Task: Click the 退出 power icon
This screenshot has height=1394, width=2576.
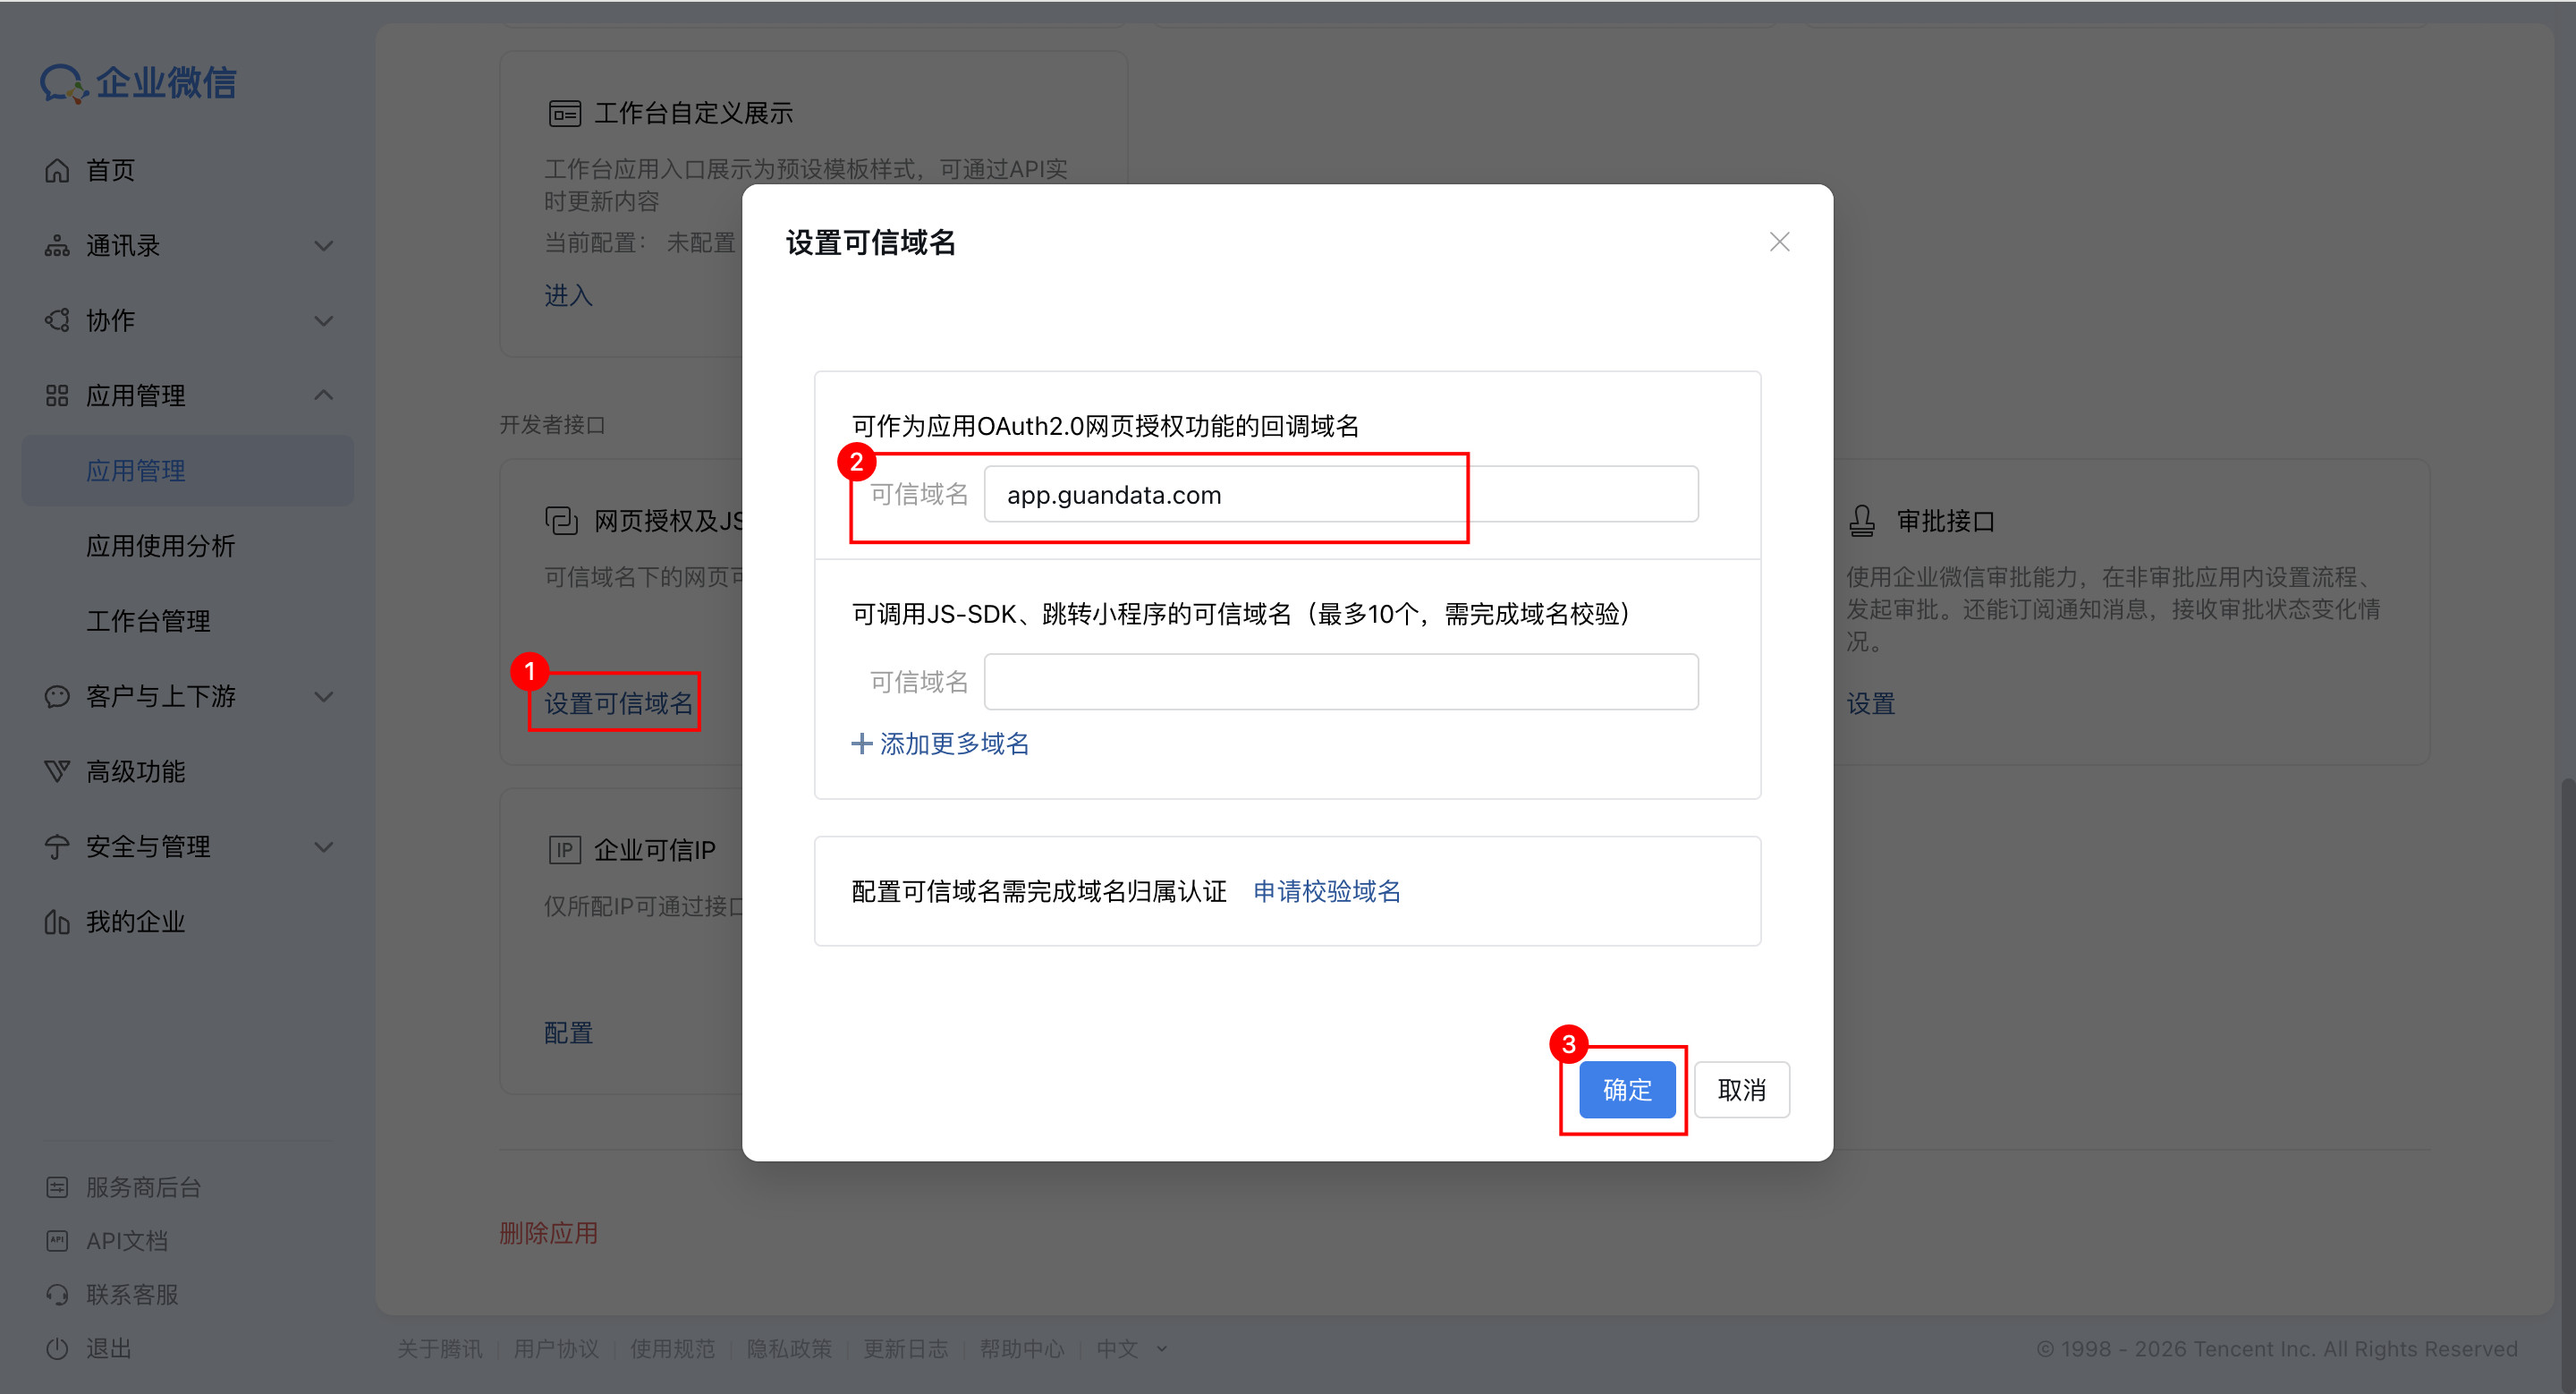Action: coord(57,1348)
